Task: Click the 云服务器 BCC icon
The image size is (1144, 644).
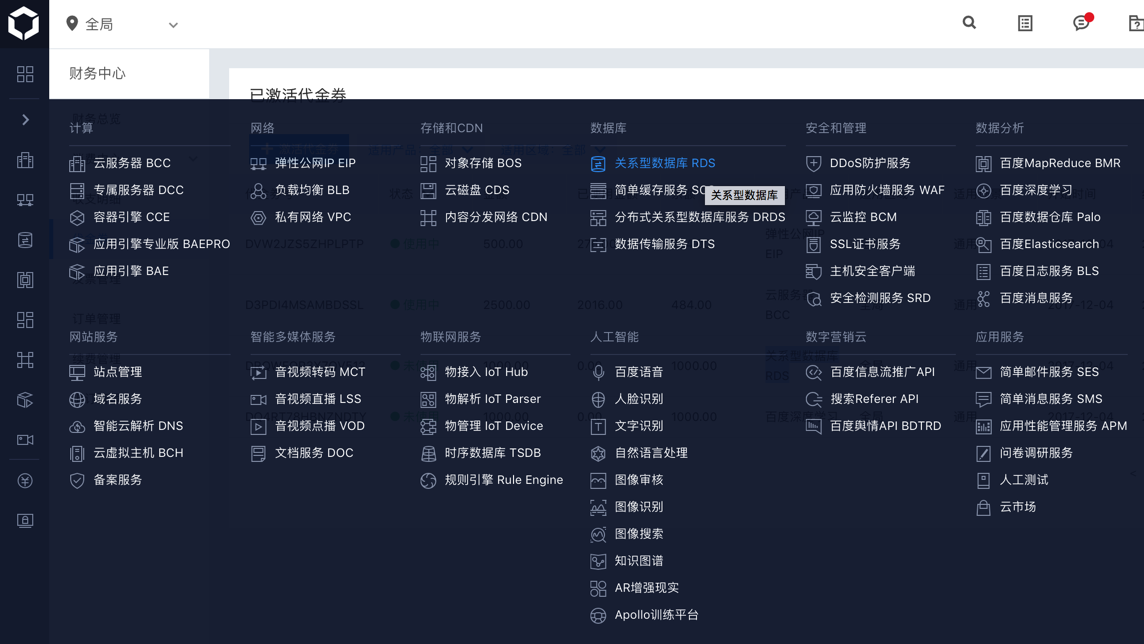Action: click(x=77, y=163)
